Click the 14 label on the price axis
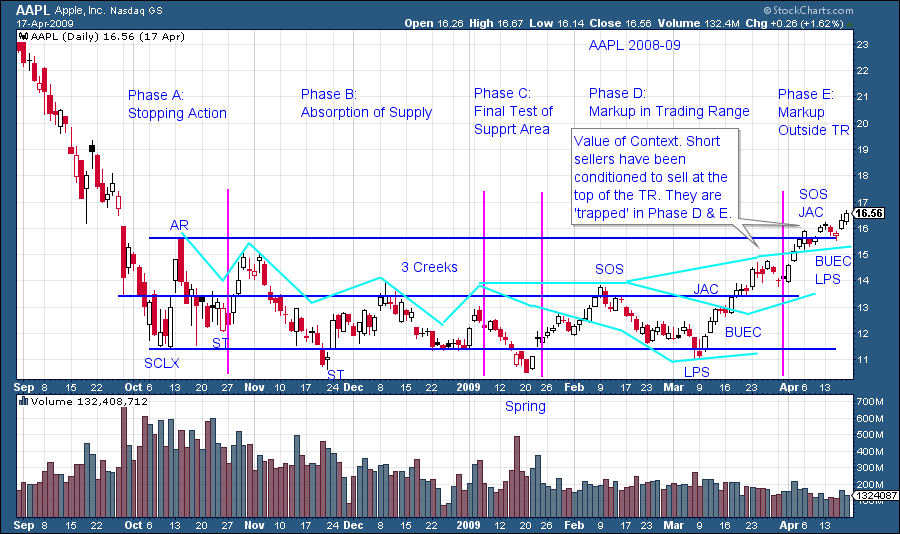The height and width of the screenshot is (534, 900). pyautogui.click(x=863, y=281)
